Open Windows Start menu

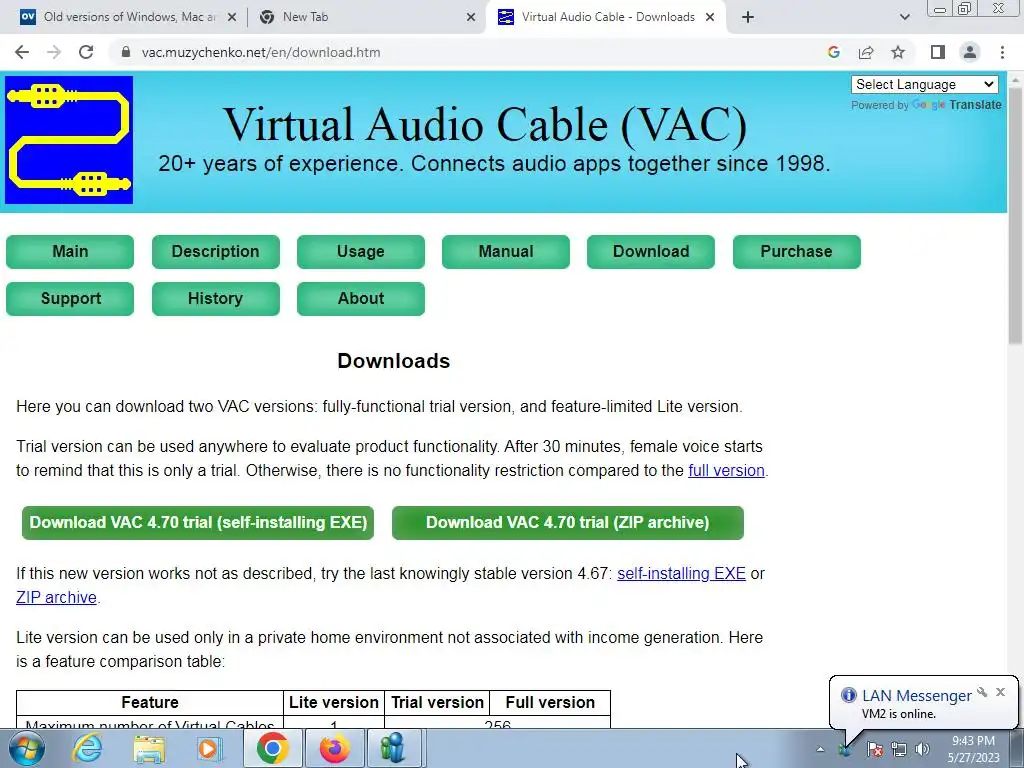26,748
